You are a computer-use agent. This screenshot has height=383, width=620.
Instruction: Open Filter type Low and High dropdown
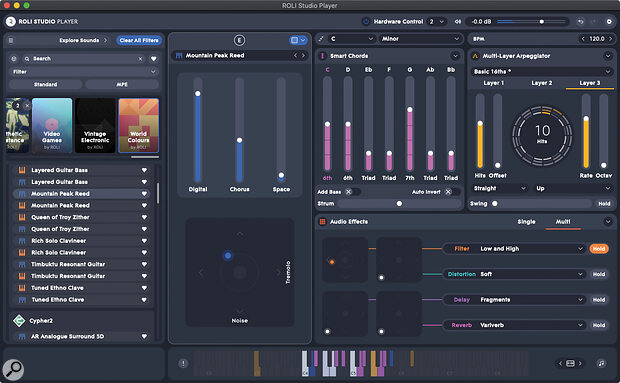[x=532, y=249]
